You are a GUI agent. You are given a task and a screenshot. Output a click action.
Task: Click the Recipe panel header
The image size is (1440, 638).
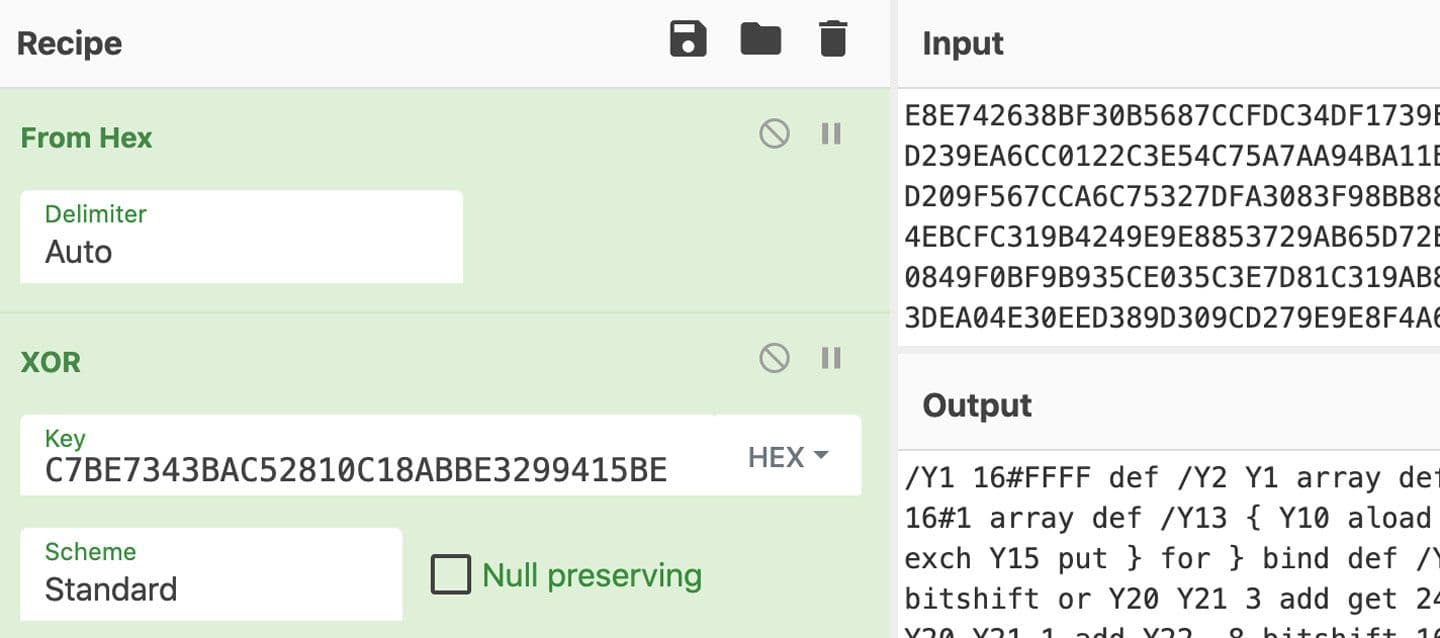pos(69,43)
